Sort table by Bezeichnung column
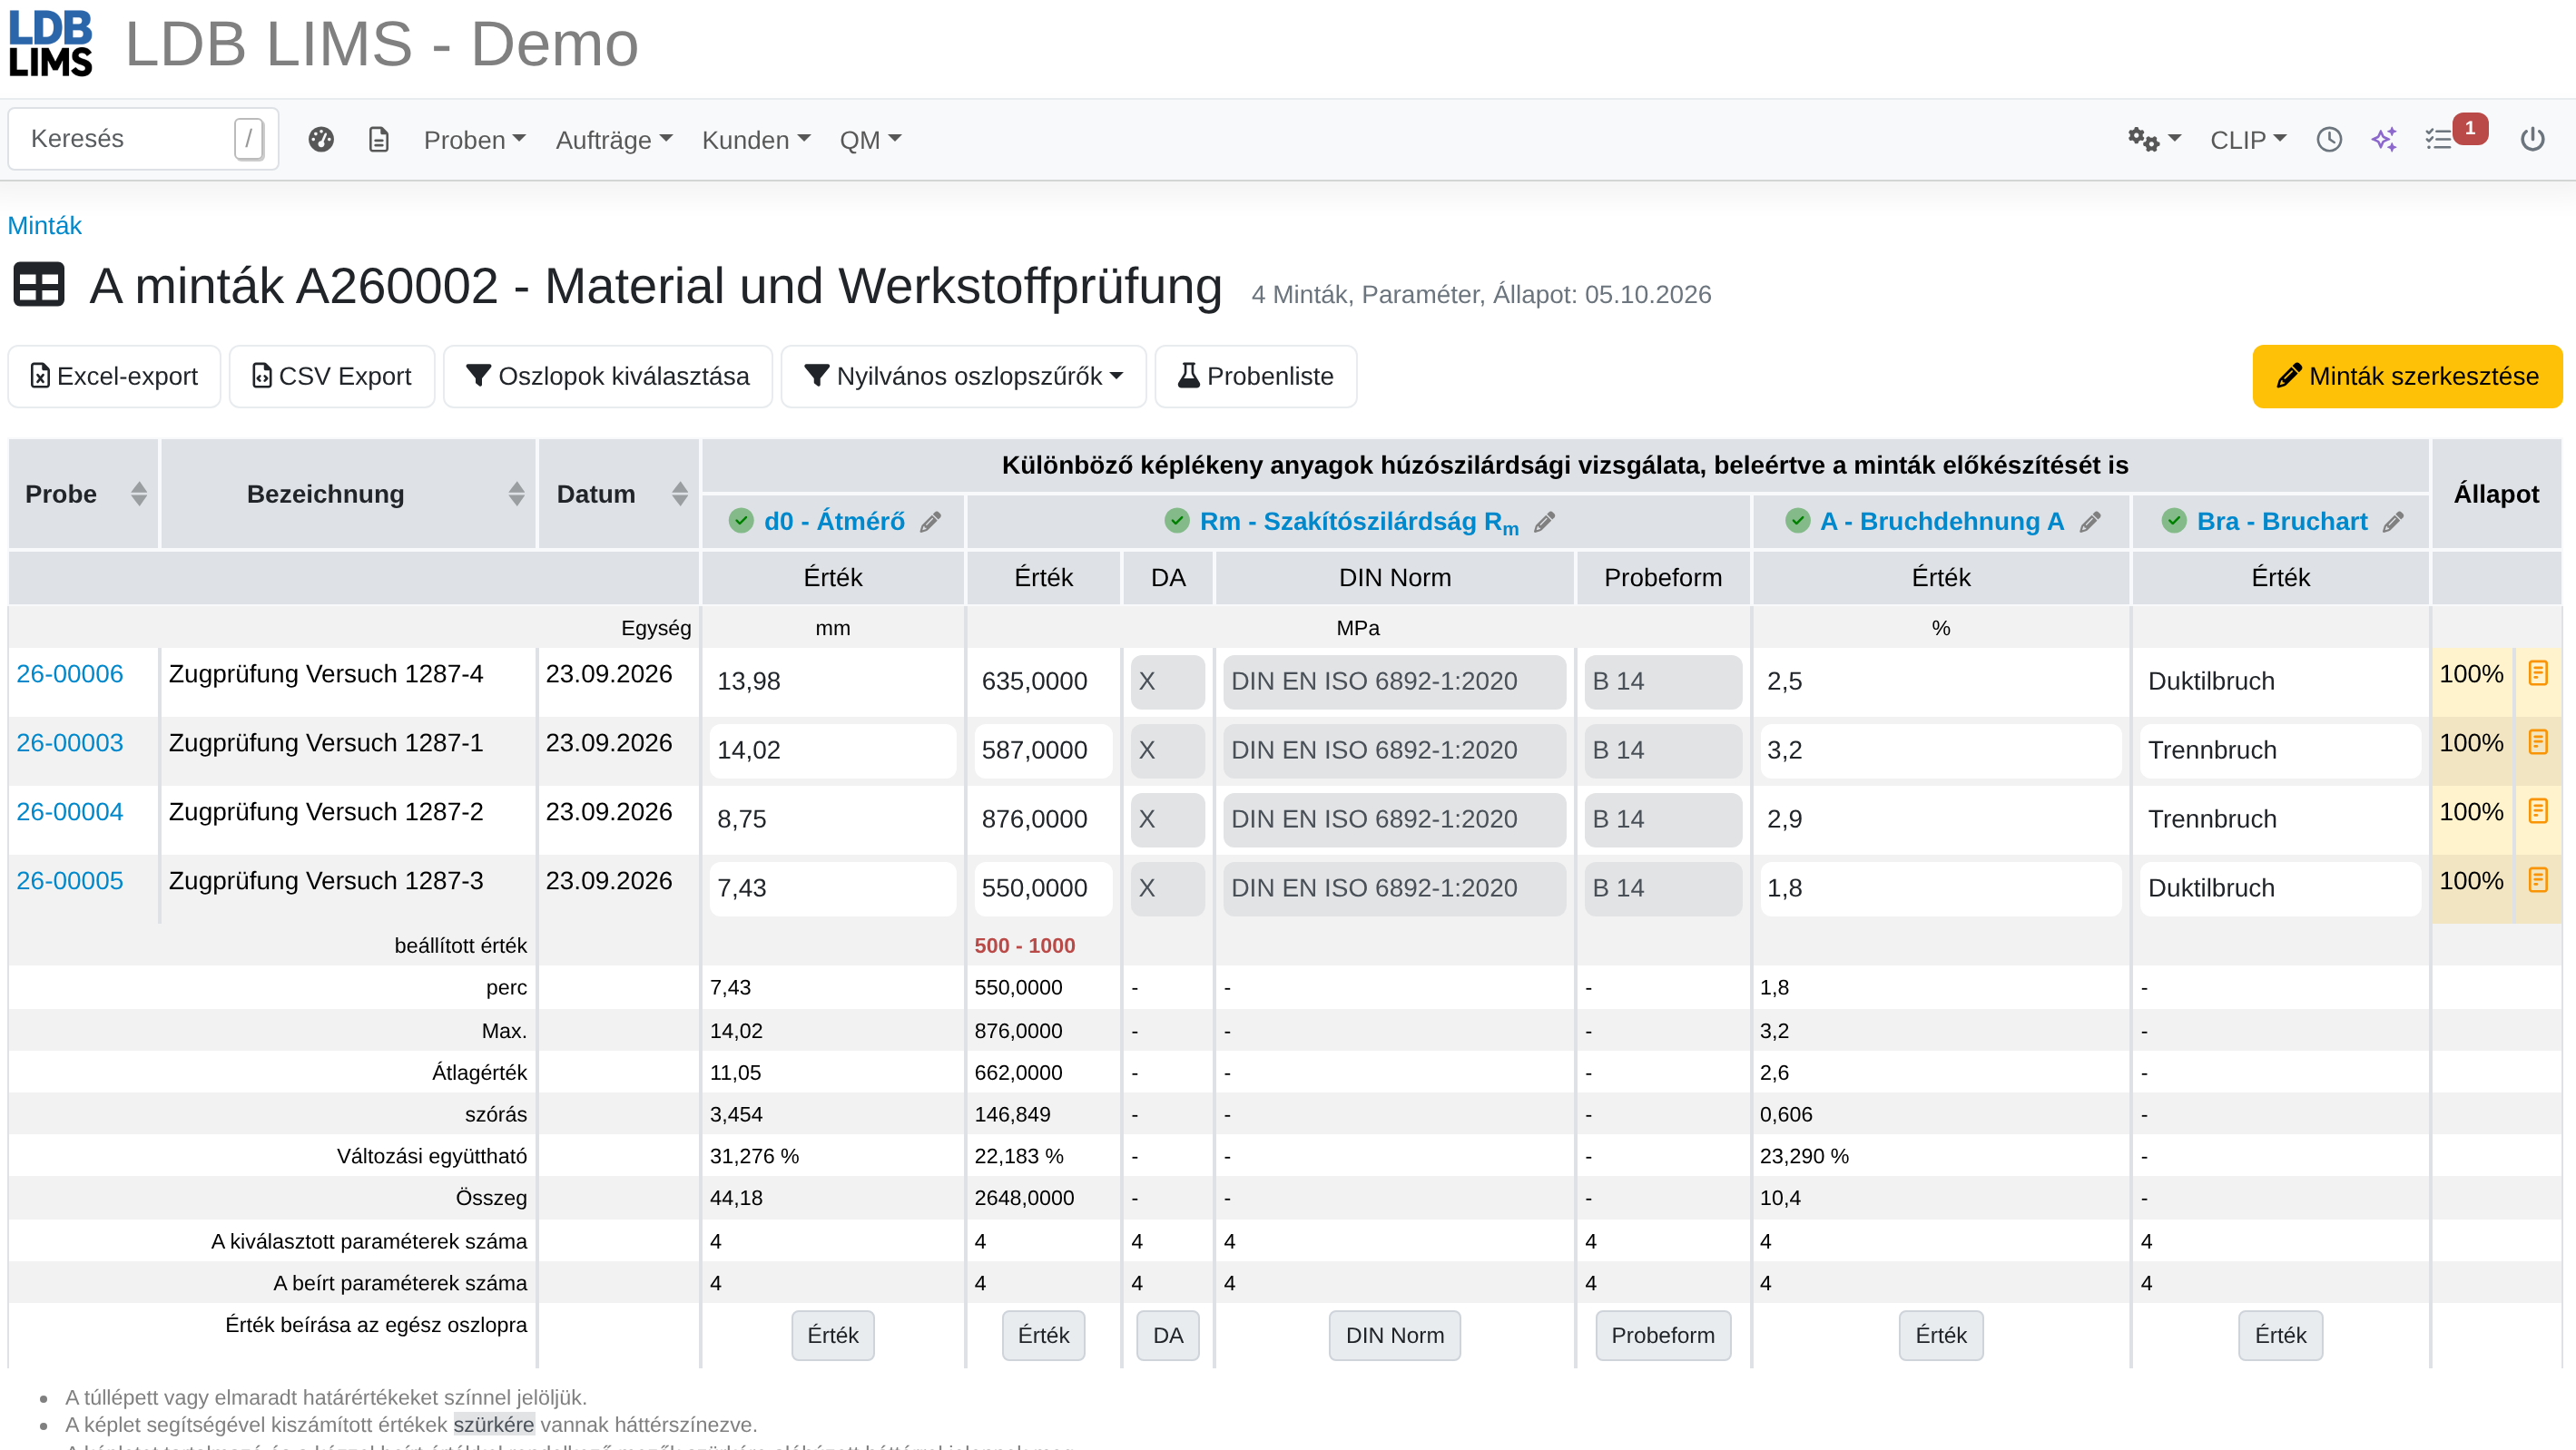This screenshot has height=1450, width=2576. click(516, 494)
